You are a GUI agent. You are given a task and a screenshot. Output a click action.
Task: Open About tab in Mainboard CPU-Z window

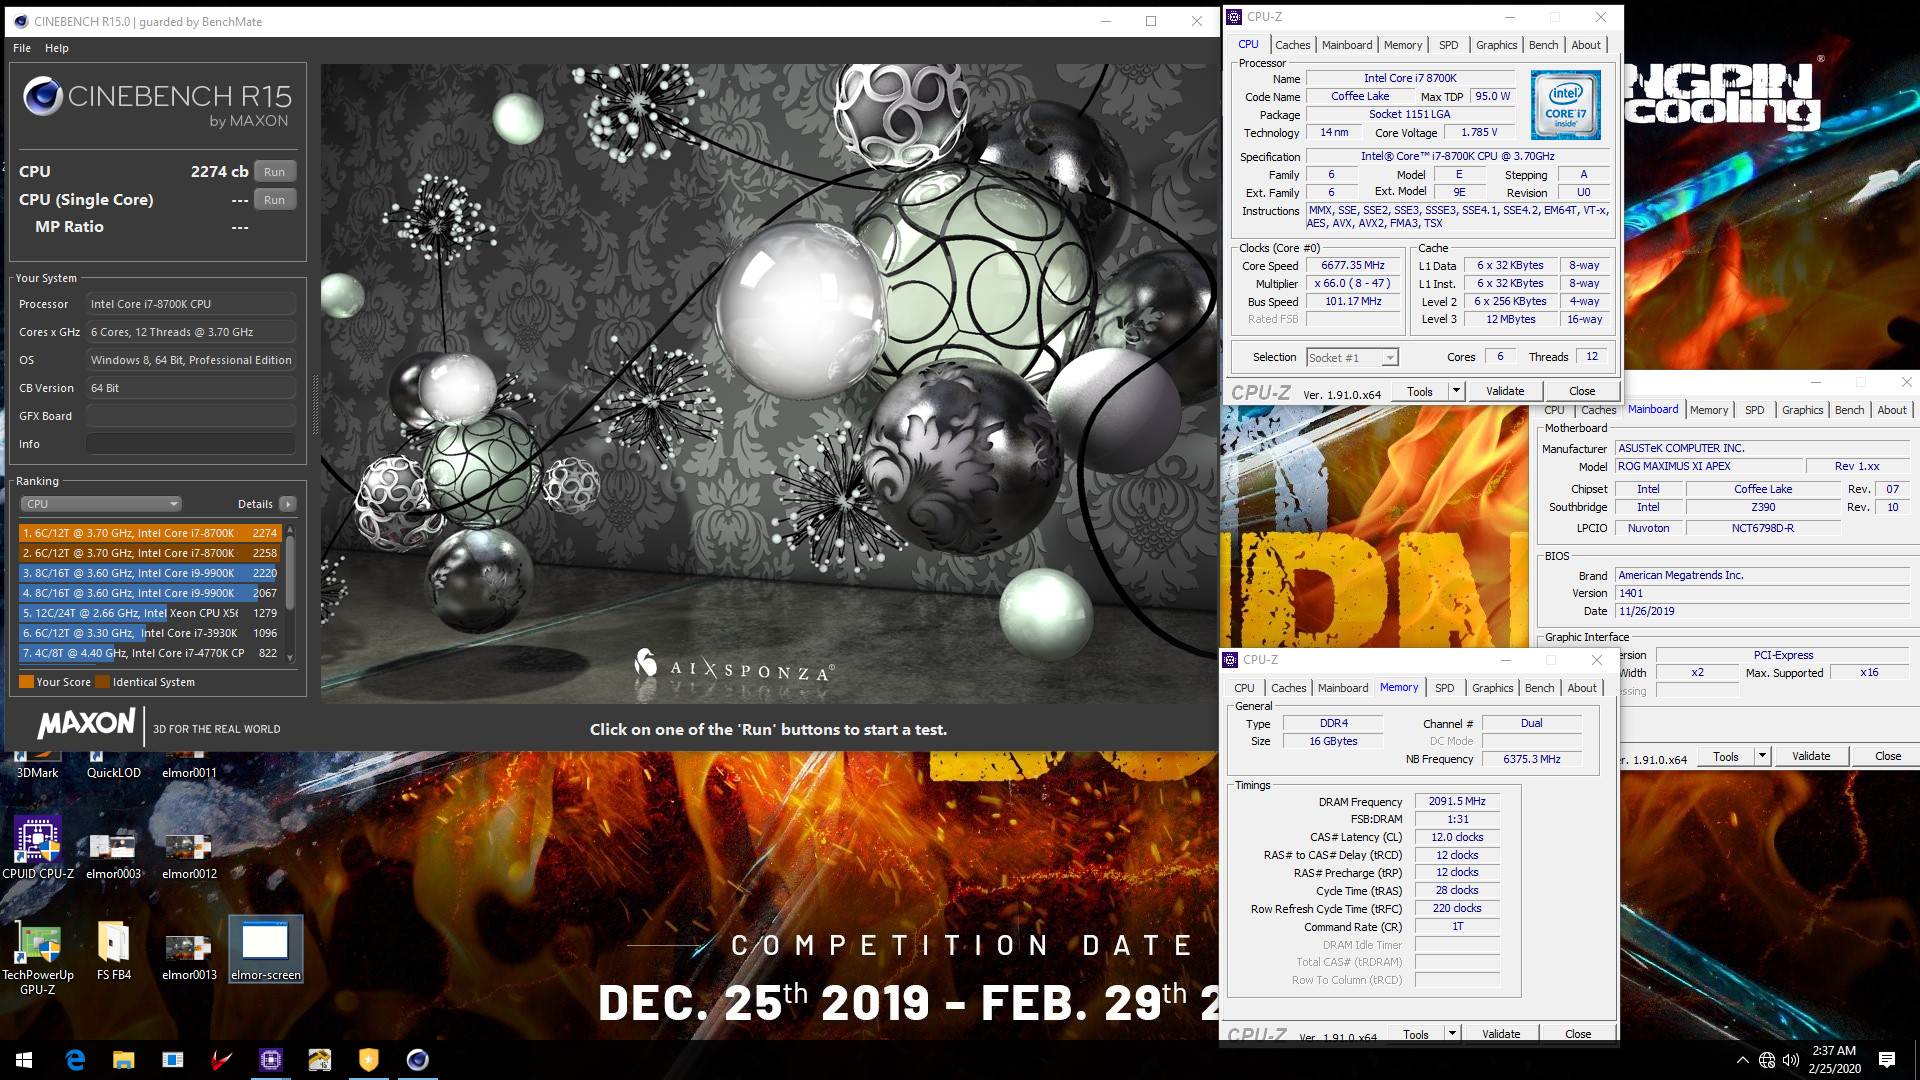click(1891, 410)
